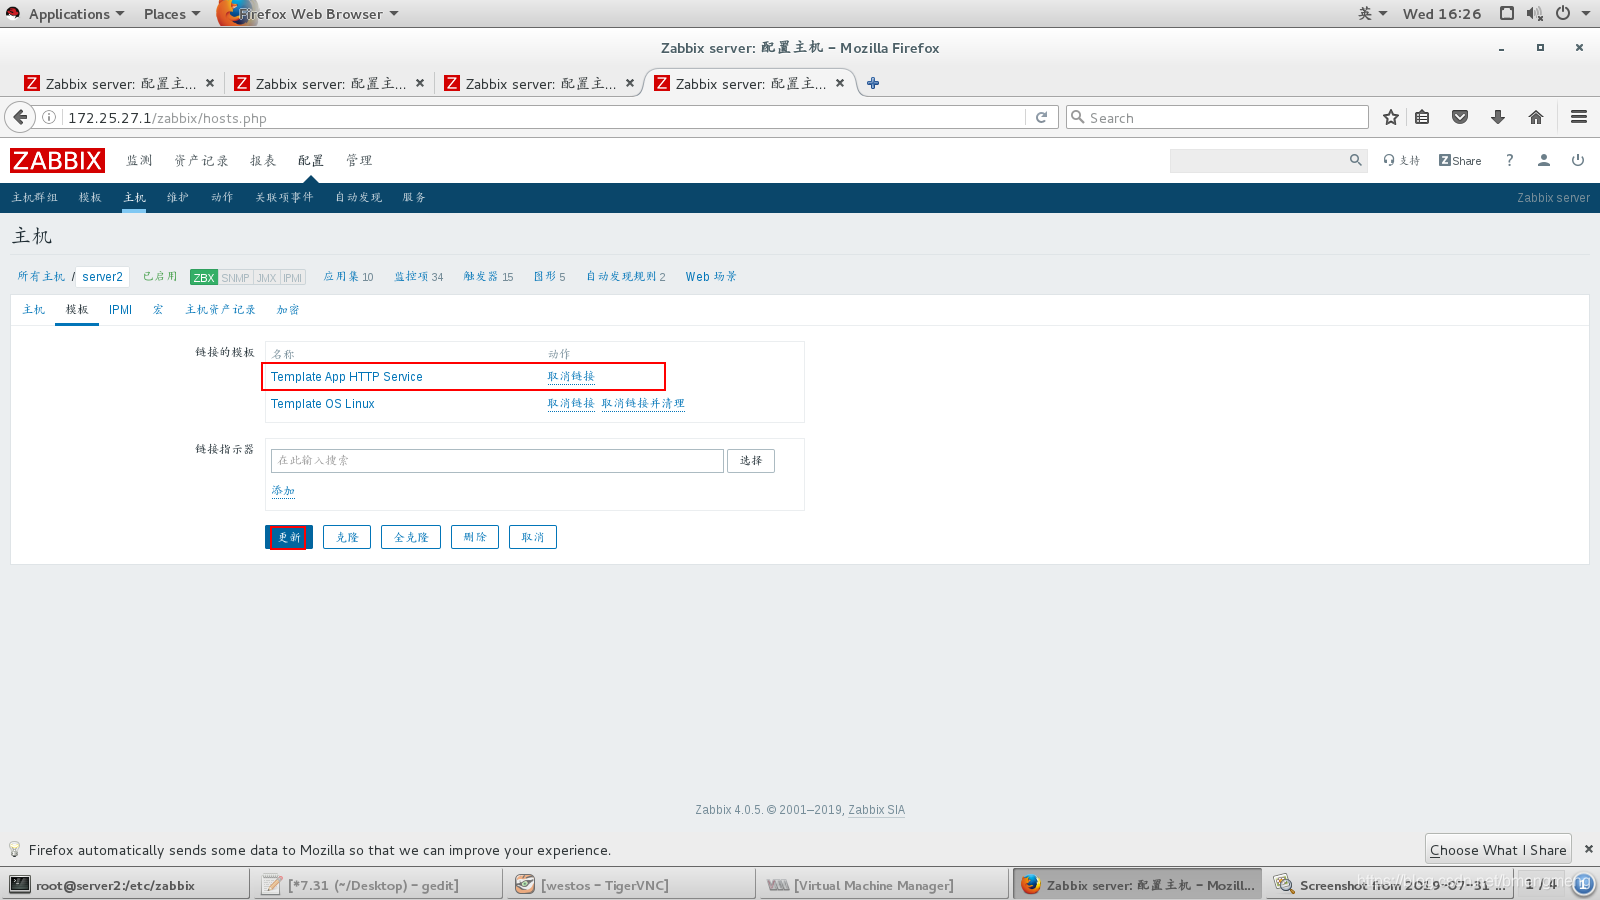The height and width of the screenshot is (900, 1600).
Task: Open the downloads arrow icon
Action: (x=1498, y=117)
